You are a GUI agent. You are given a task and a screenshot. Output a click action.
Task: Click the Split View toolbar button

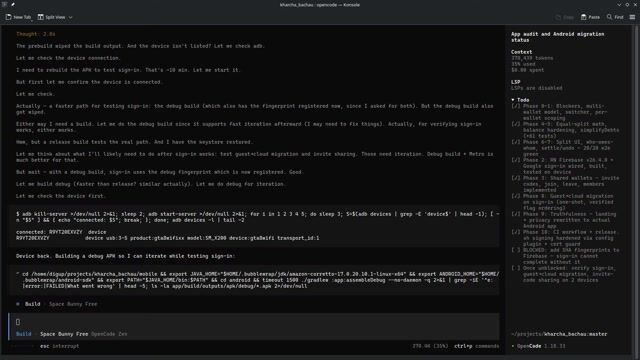[51, 17]
